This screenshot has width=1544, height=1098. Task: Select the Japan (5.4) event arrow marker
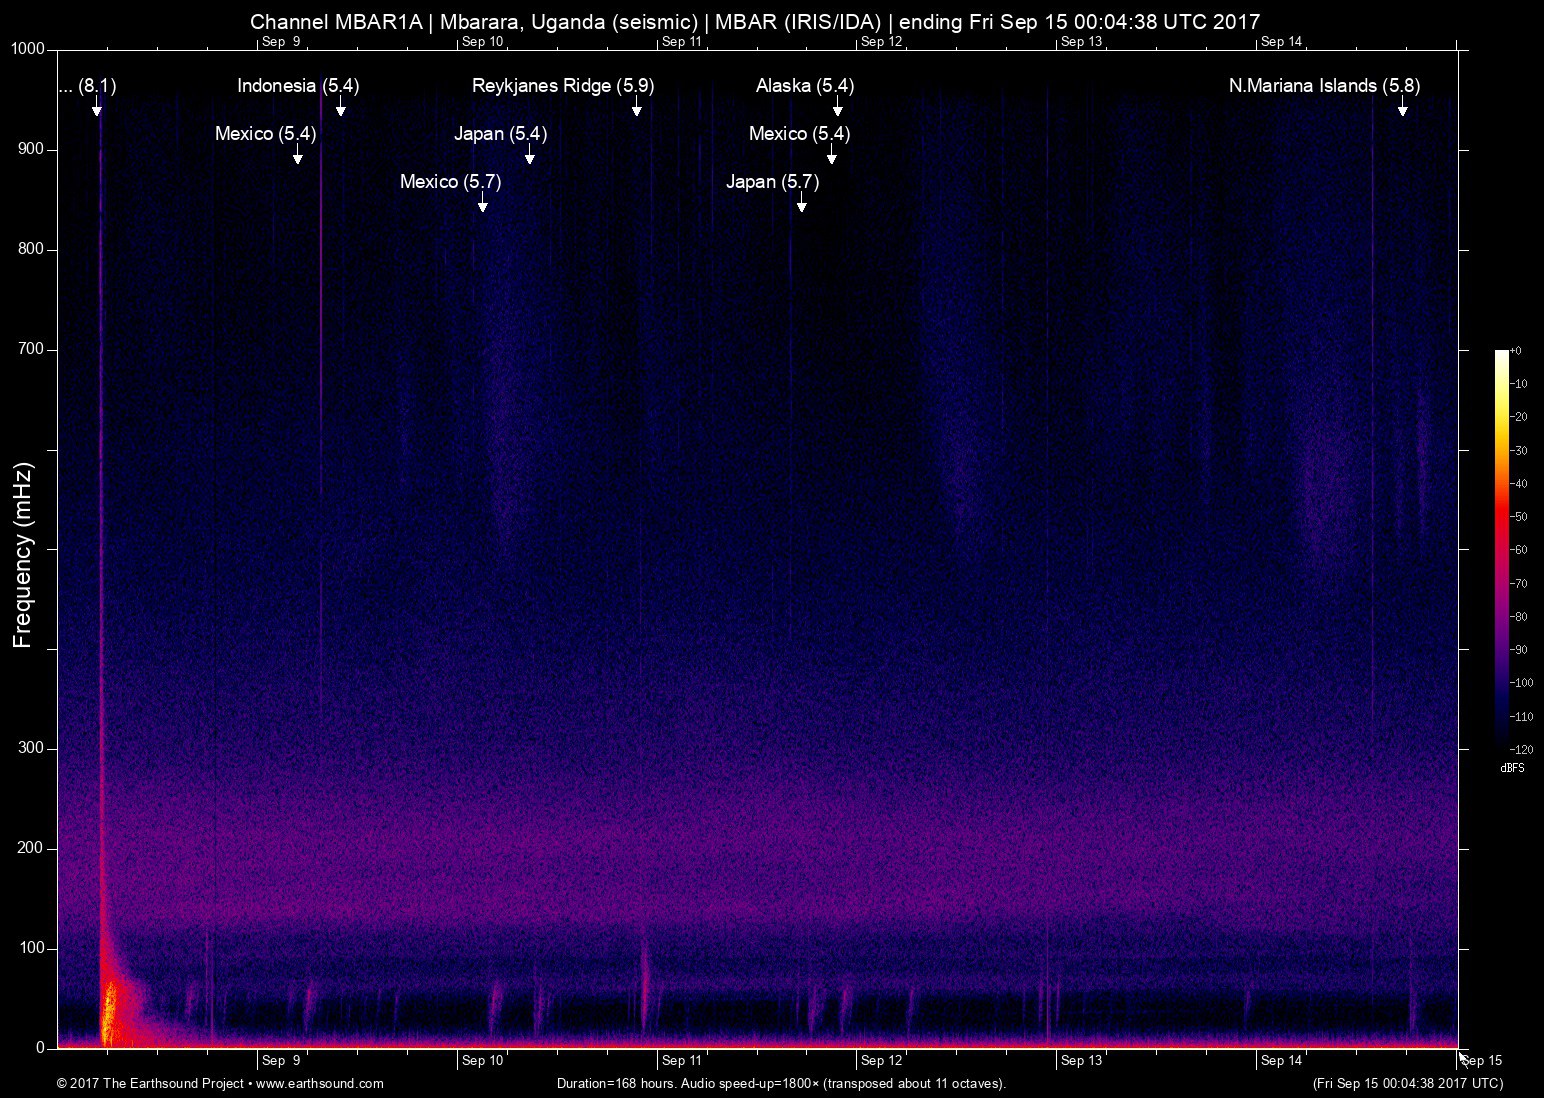[531, 157]
